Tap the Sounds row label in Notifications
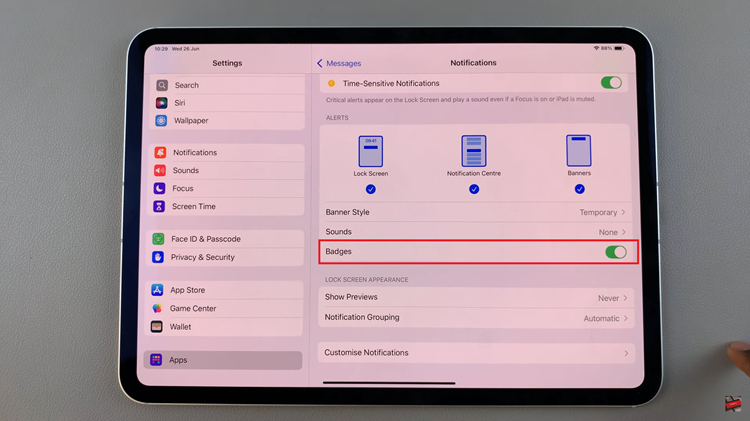The width and height of the screenshot is (750, 421). tap(338, 232)
